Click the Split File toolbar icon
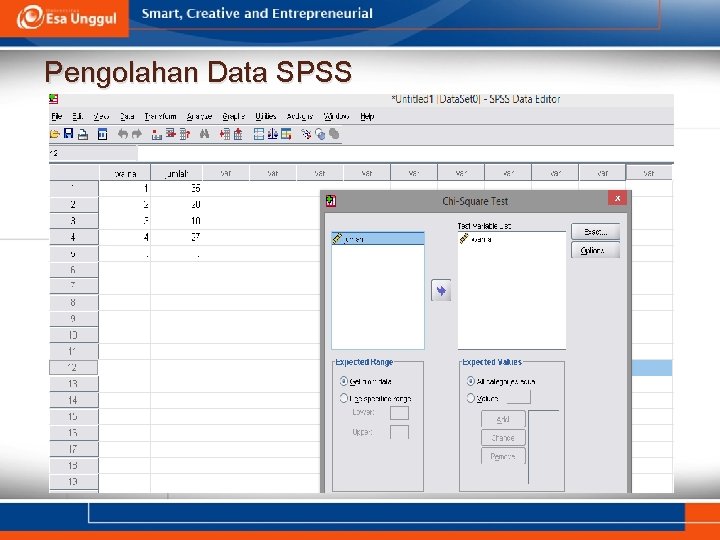The width and height of the screenshot is (720, 540). click(x=259, y=134)
